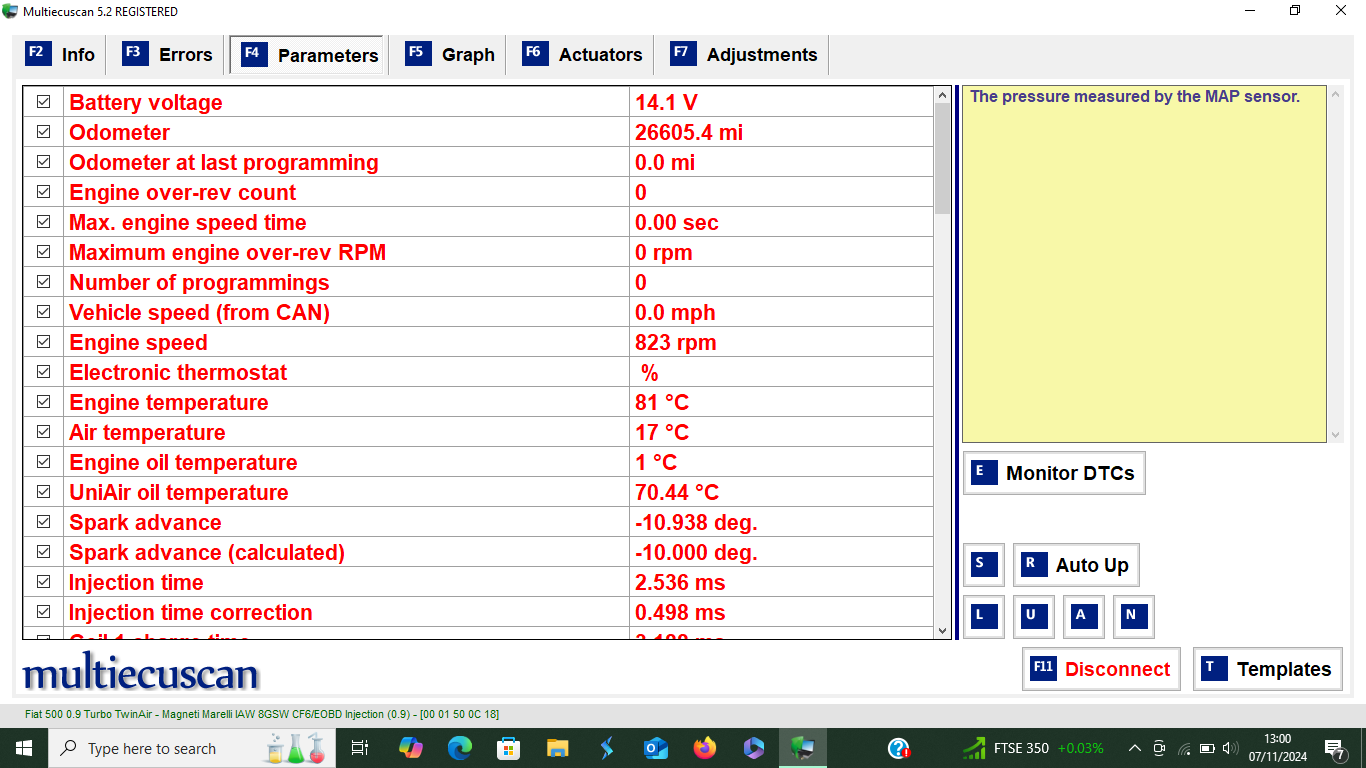Click parameter list scrollbar up arrow
The width and height of the screenshot is (1366, 768).
pos(942,95)
